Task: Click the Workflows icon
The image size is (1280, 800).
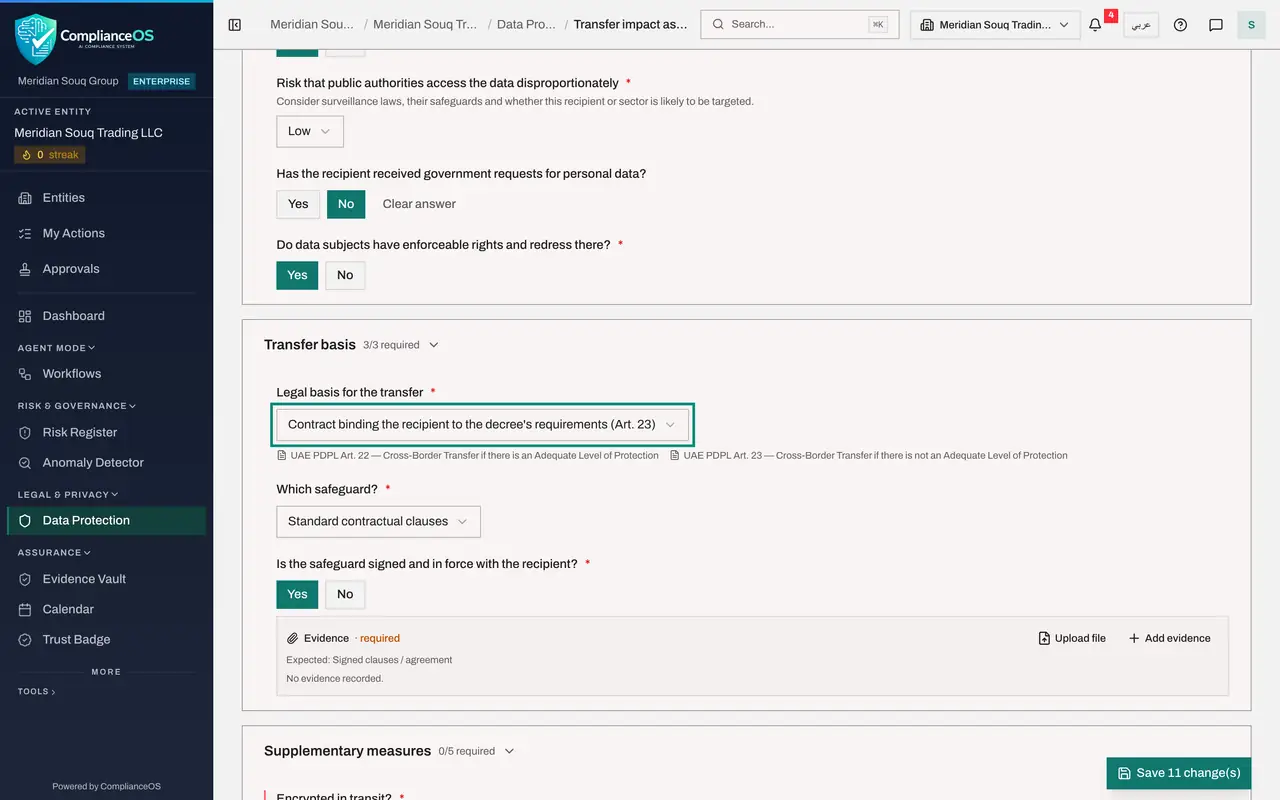Action: coord(25,374)
